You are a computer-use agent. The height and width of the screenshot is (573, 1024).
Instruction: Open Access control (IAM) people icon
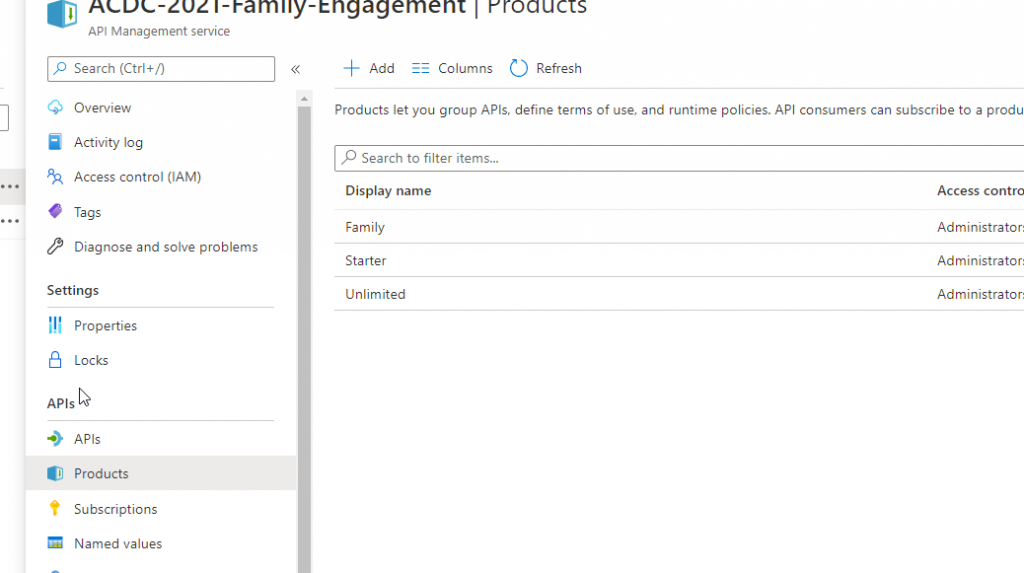coord(56,177)
